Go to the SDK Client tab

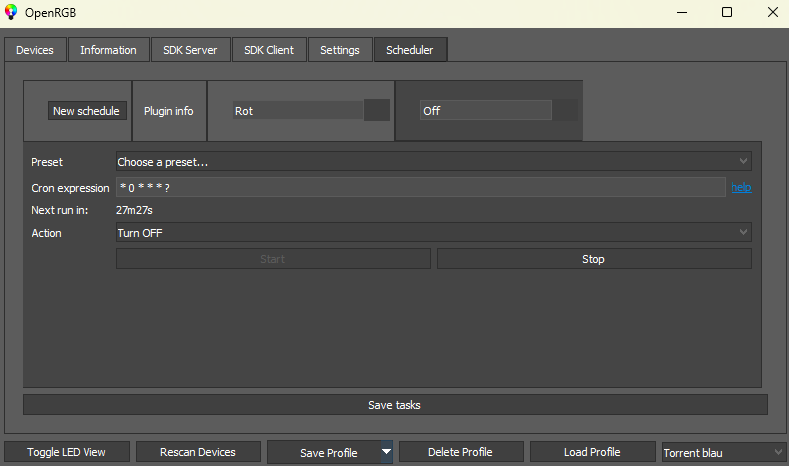point(269,50)
